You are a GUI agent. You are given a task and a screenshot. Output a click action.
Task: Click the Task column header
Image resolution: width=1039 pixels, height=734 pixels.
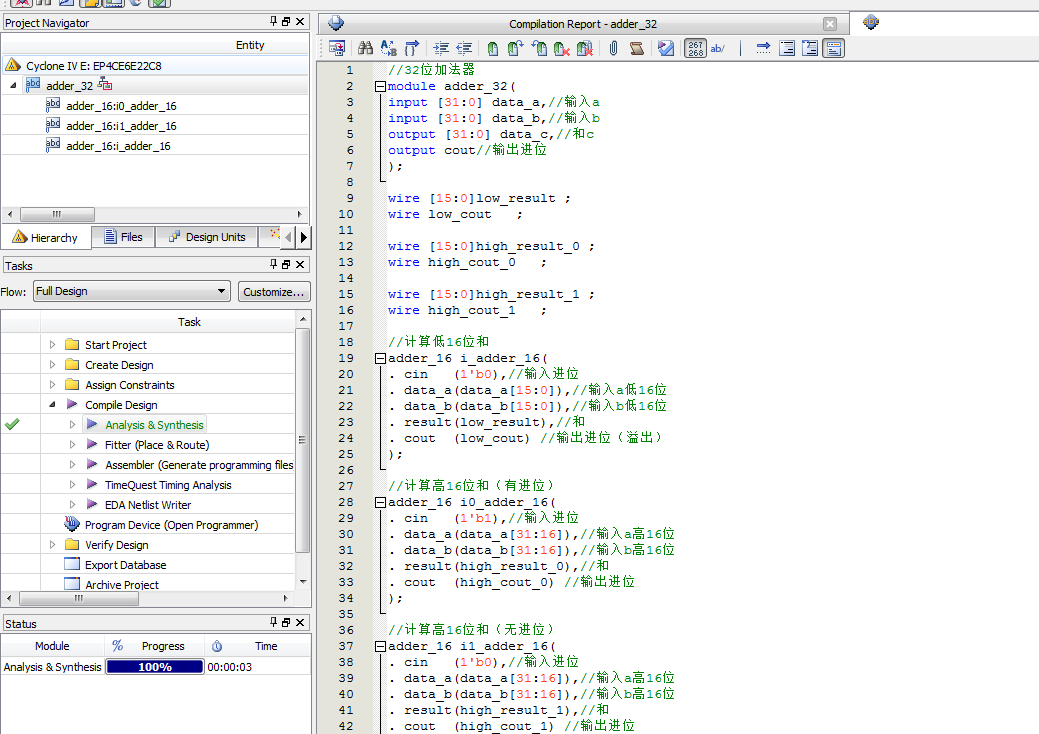pos(189,322)
